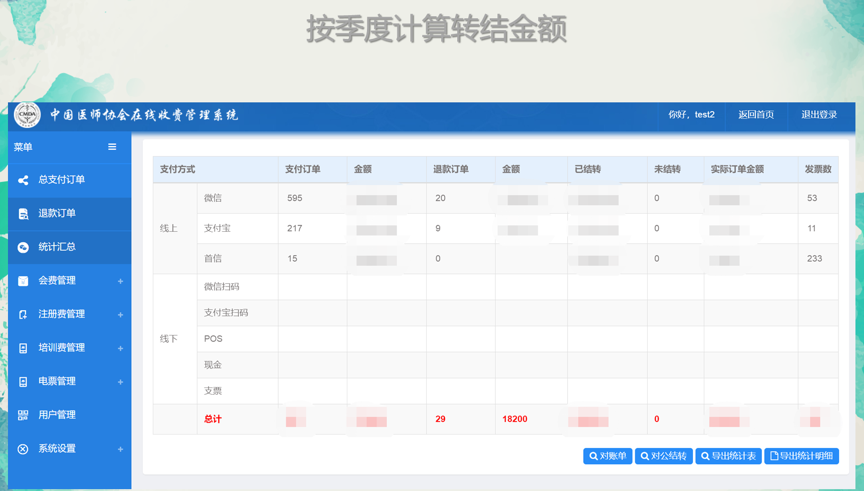Screen dimensions: 864x491
Task: Toggle the hamburger menu collapse icon
Action: [x=112, y=147]
